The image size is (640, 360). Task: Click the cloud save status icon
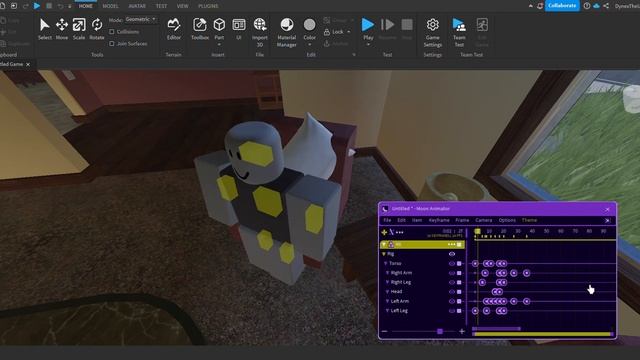596,6
